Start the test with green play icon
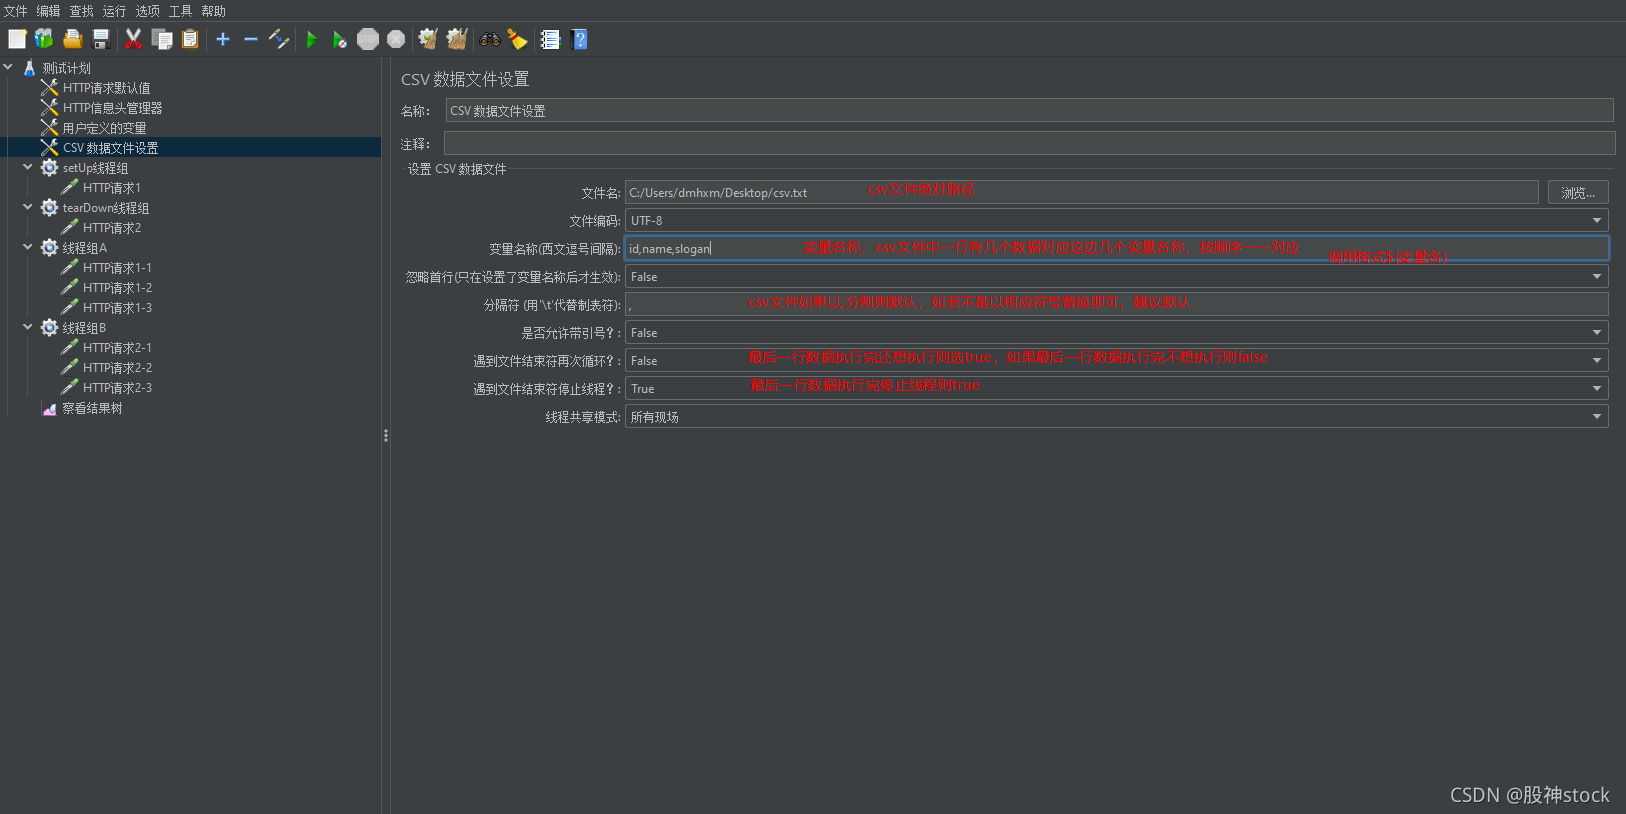Screen dimensions: 1626x814 [x=312, y=39]
